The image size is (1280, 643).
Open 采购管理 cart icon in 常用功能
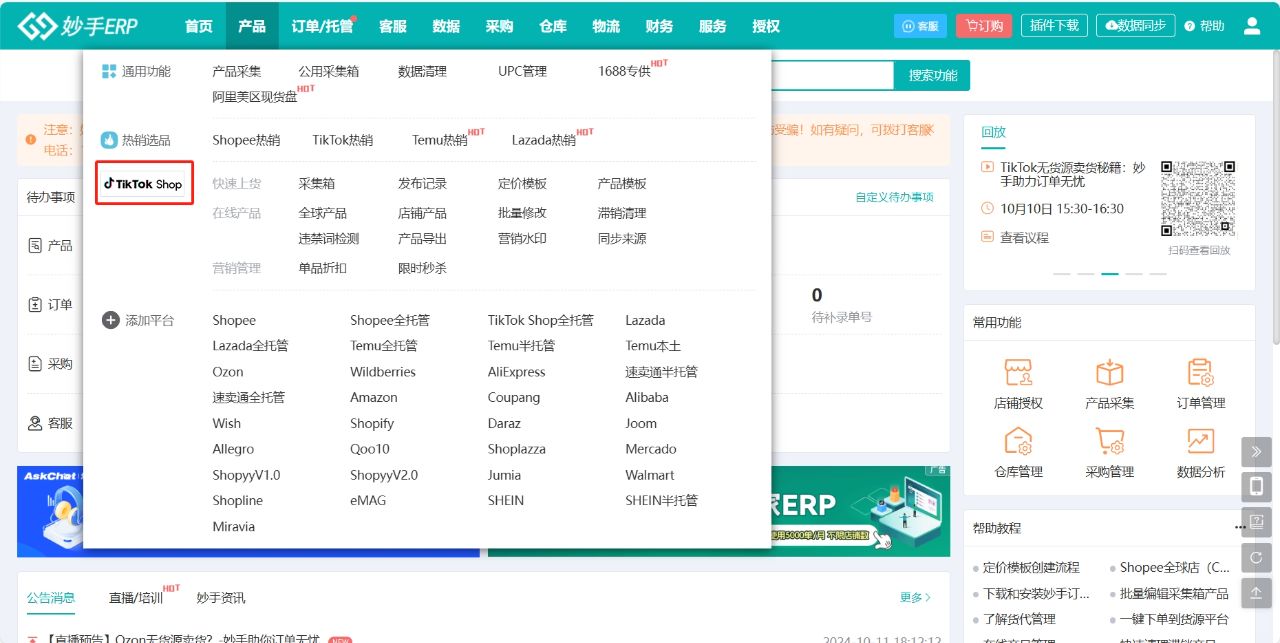(1109, 441)
